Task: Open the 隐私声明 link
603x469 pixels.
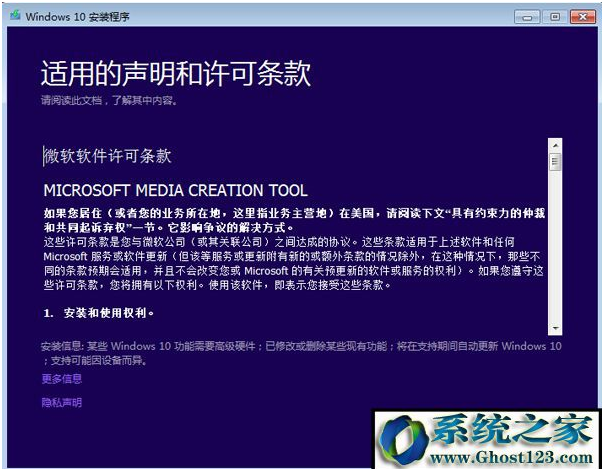Action: point(62,402)
